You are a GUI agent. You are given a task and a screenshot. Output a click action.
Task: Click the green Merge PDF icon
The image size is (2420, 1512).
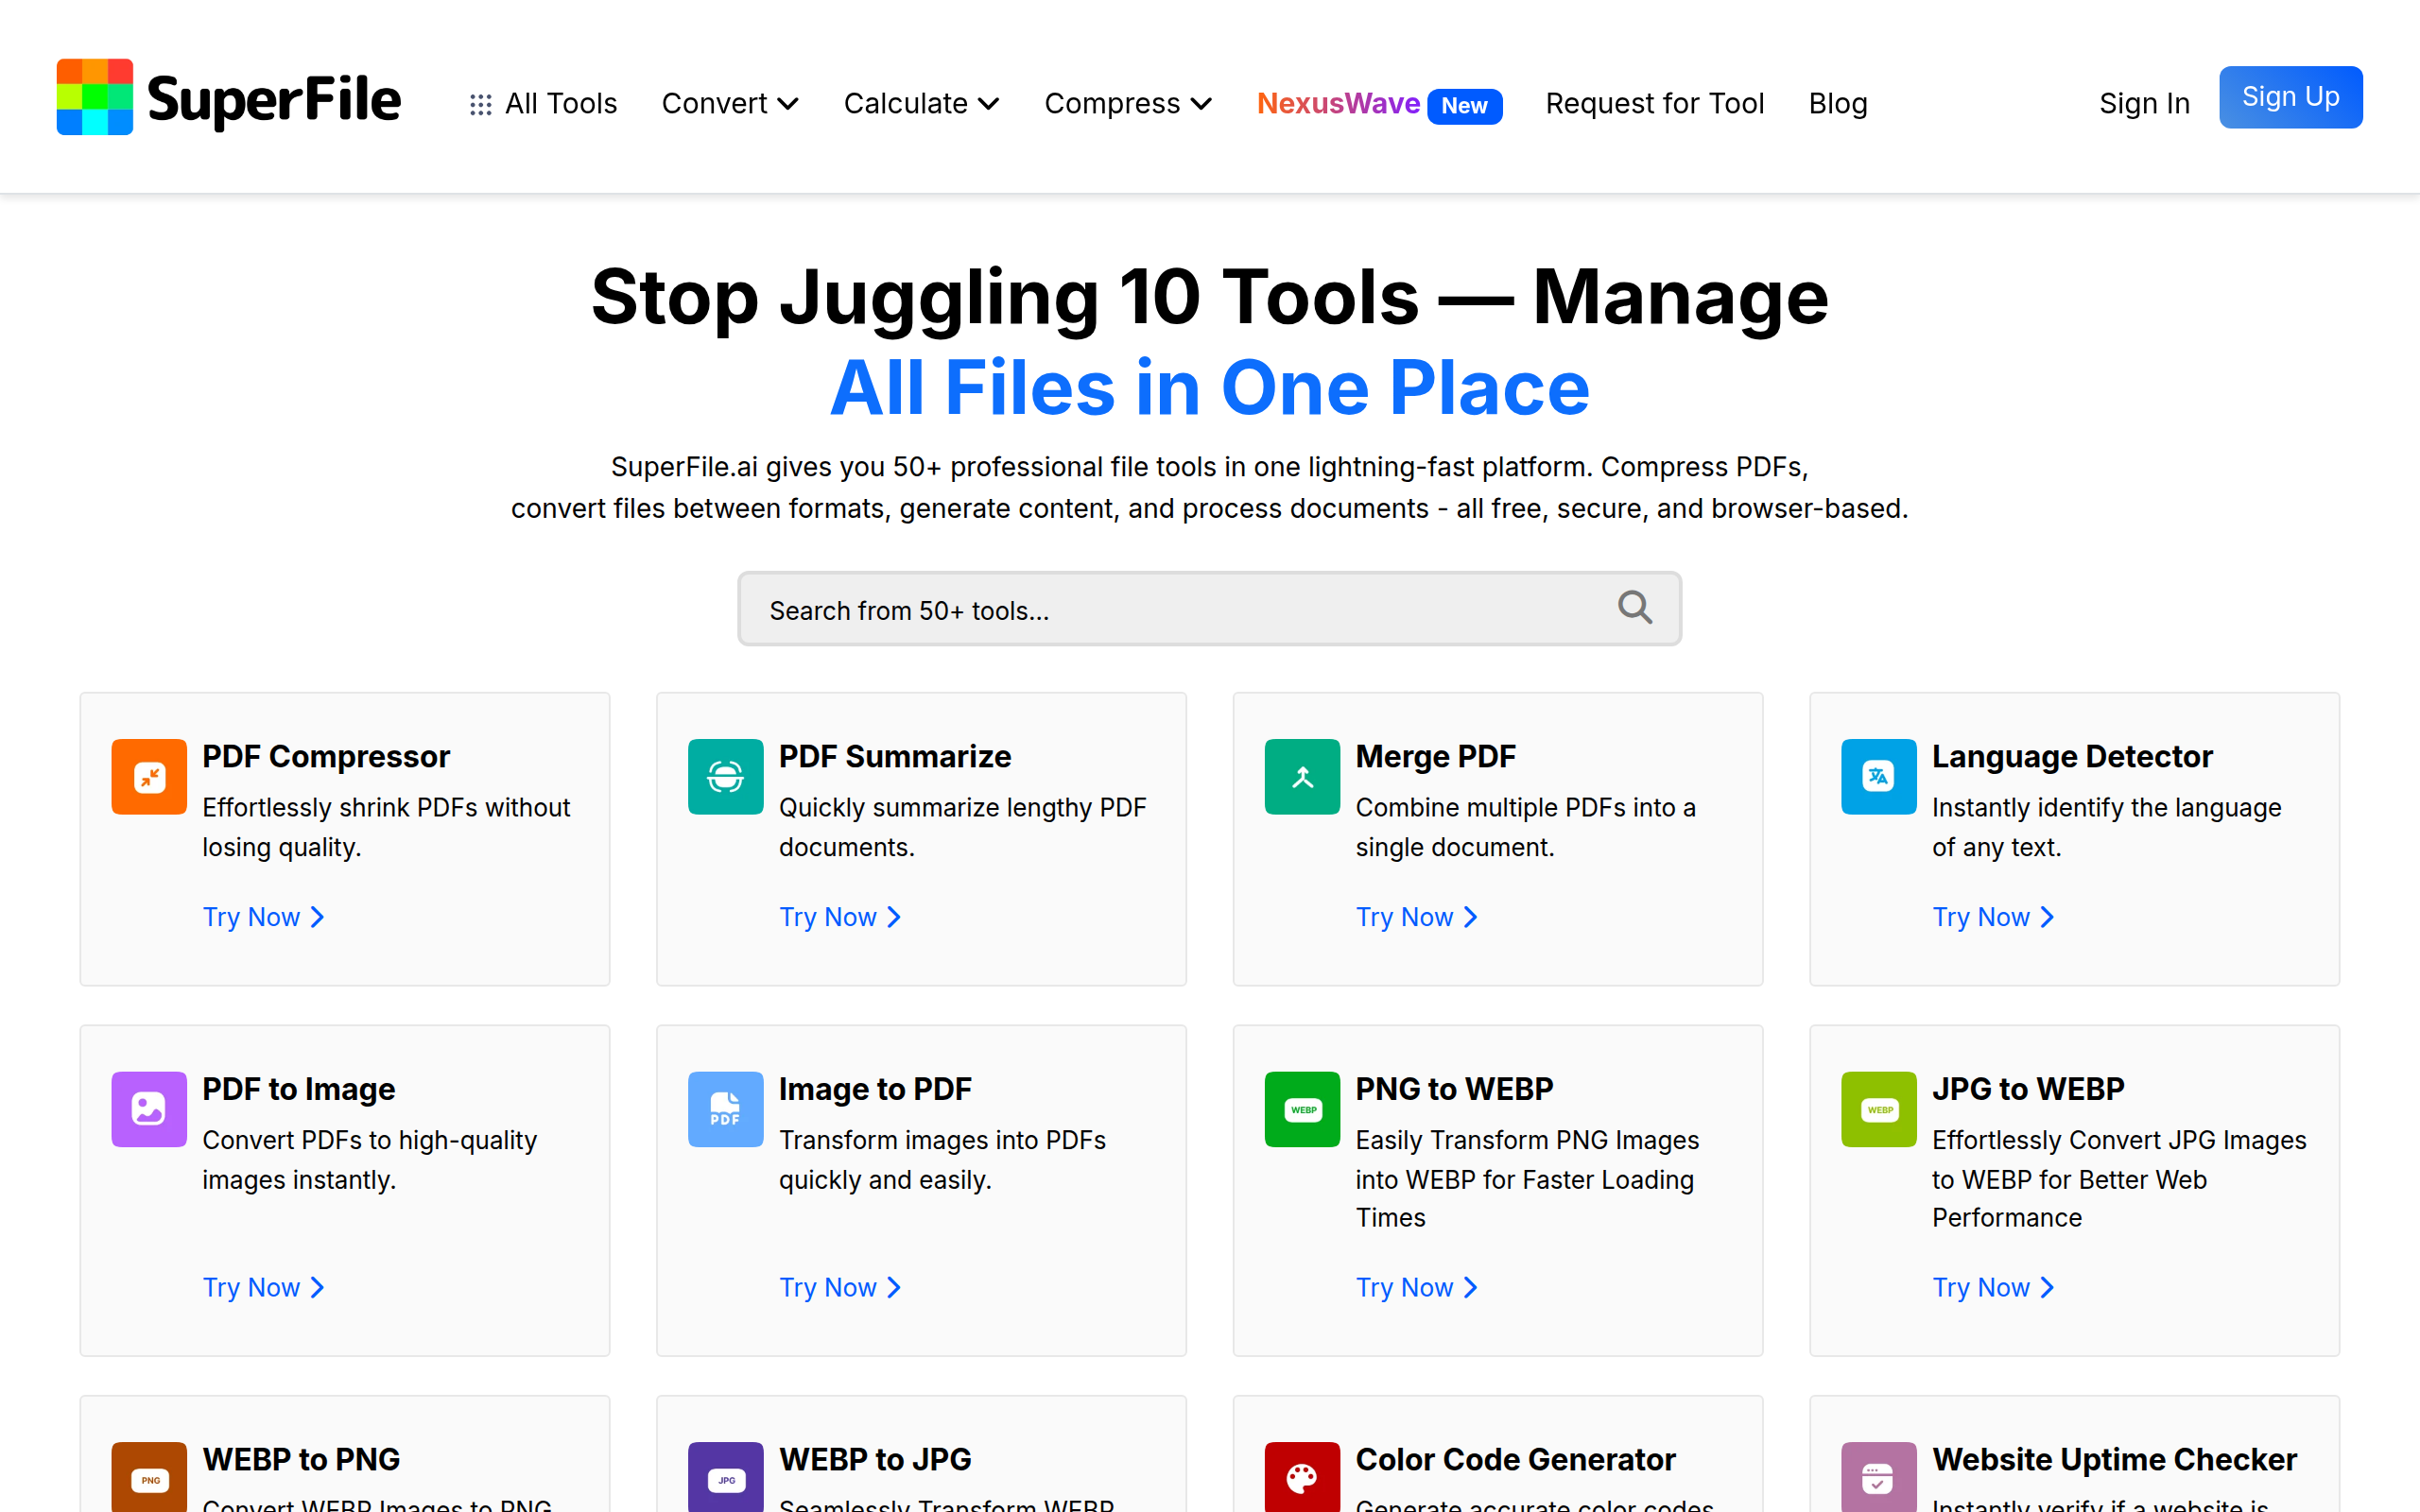1302,776
